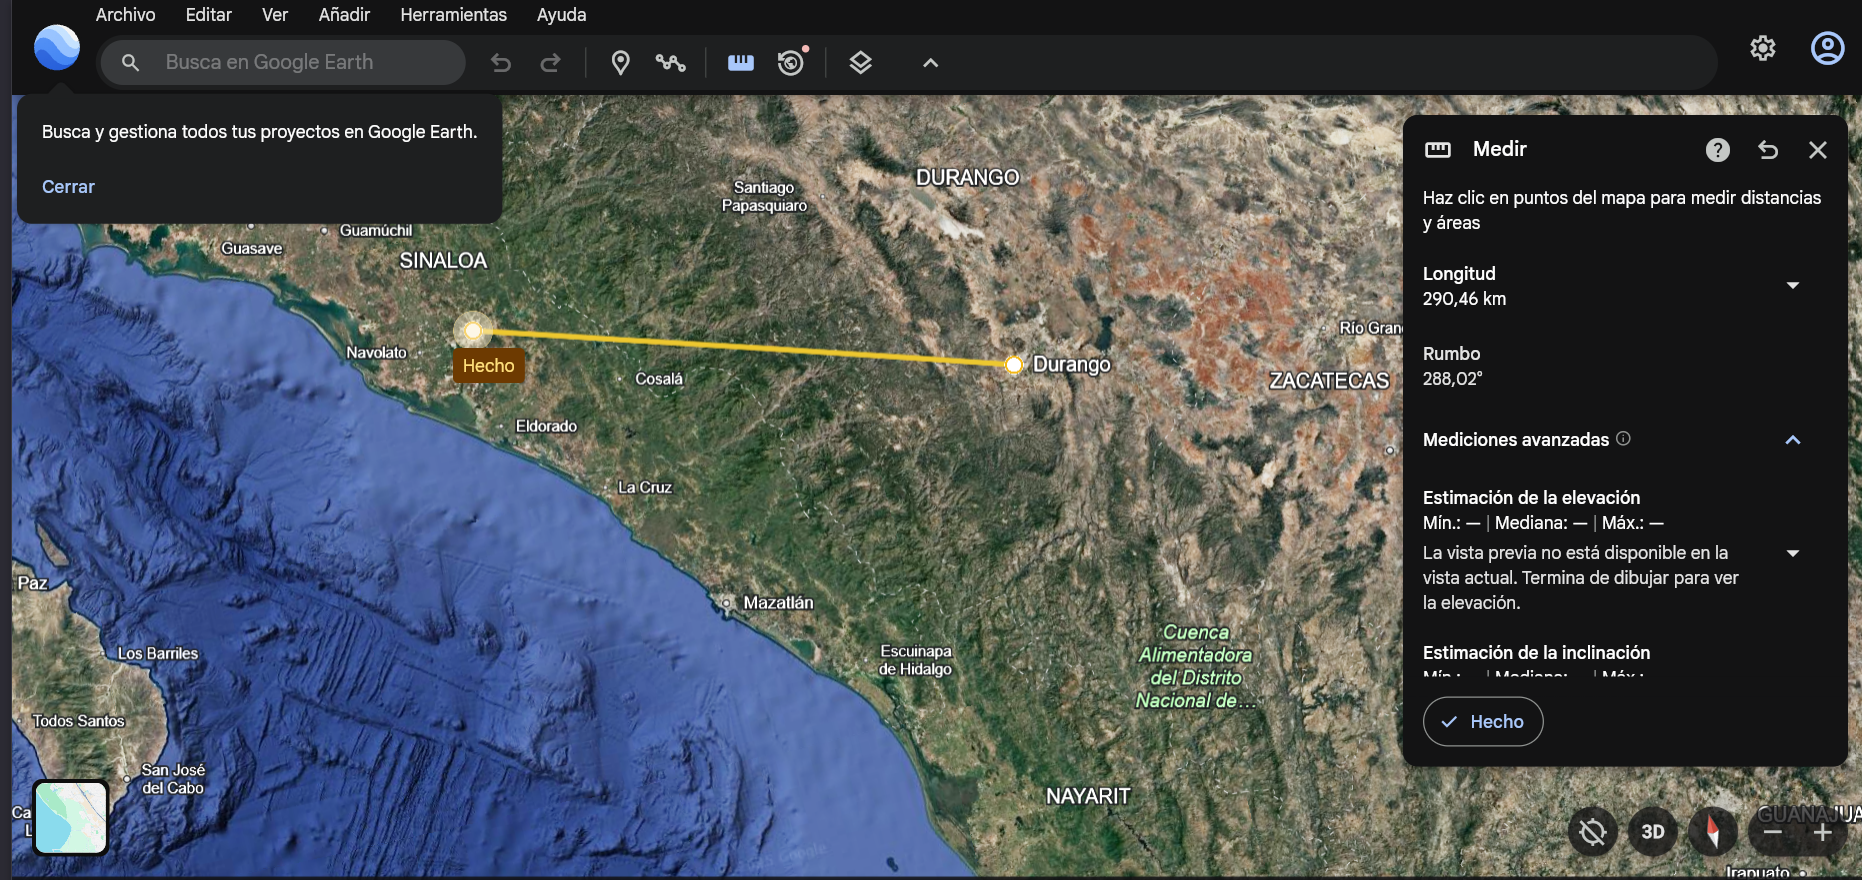Screen dimensions: 1862x880
Task: Open the Ver menu
Action: pos(275,15)
